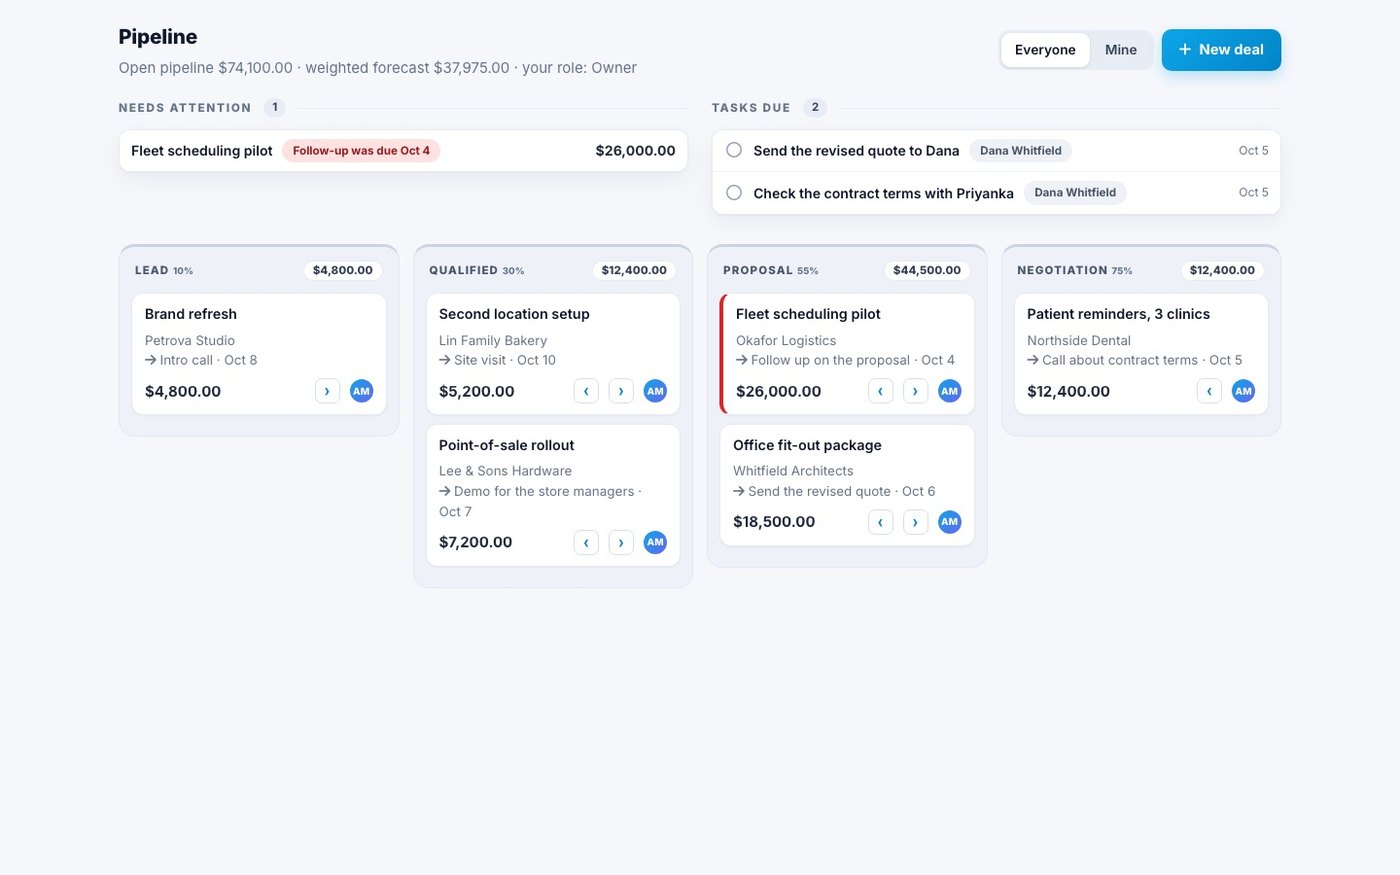Advance Fleet scheduling pilot card to next stage
This screenshot has width=1400, height=875.
click(915, 391)
